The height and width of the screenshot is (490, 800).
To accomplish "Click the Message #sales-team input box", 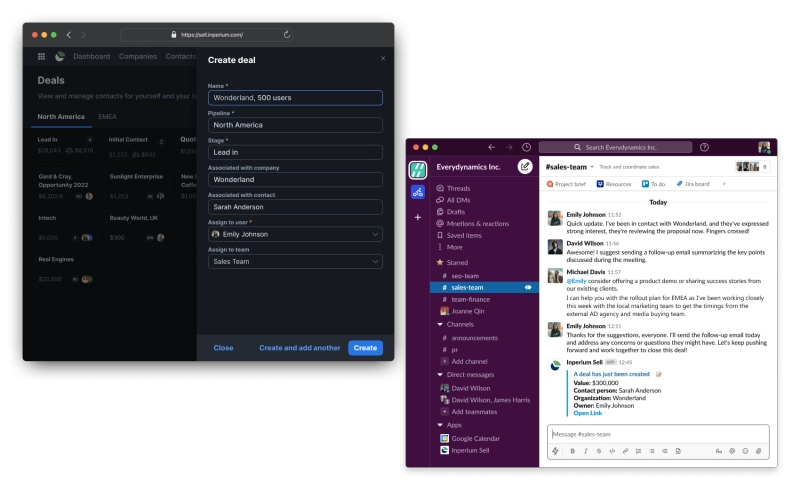I will click(658, 434).
